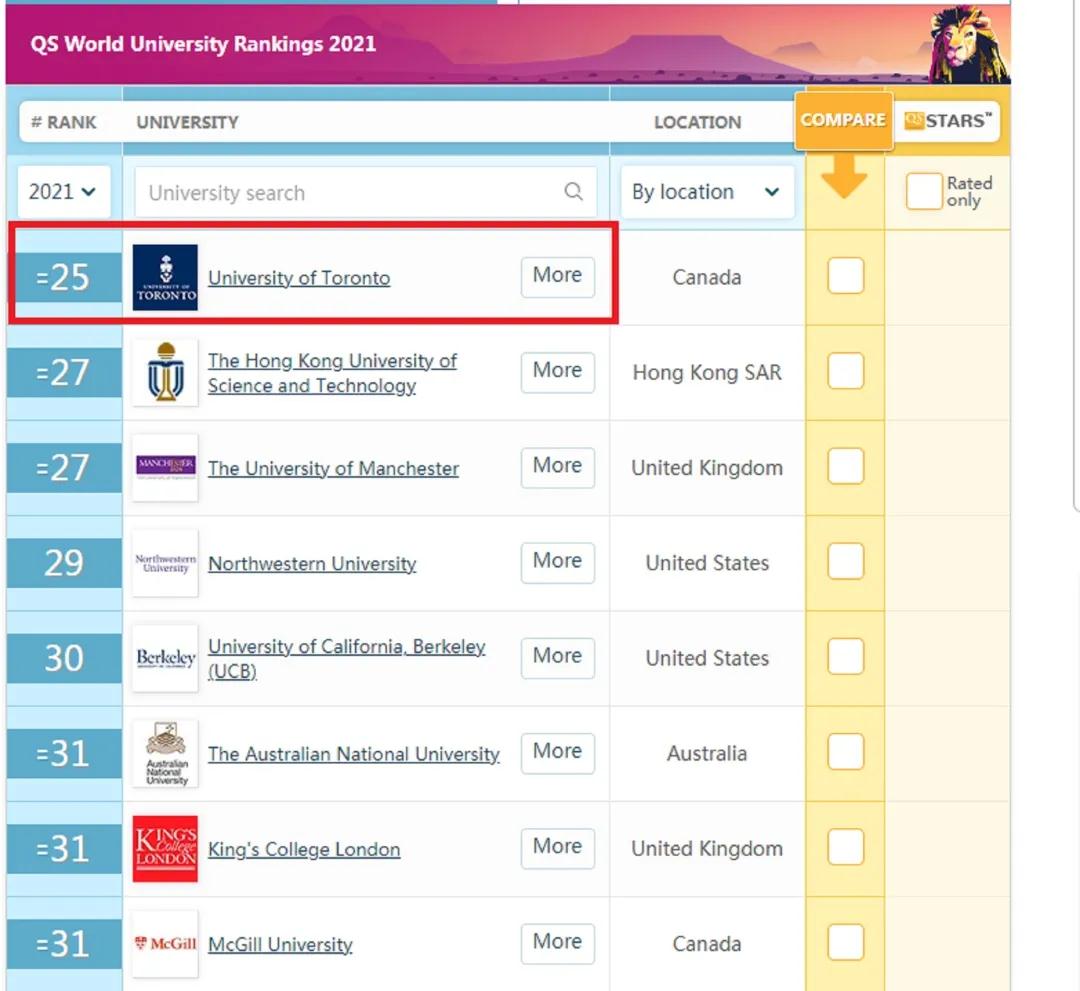Click the Berkeley logo icon
This screenshot has width=1080, height=991.
(165, 658)
